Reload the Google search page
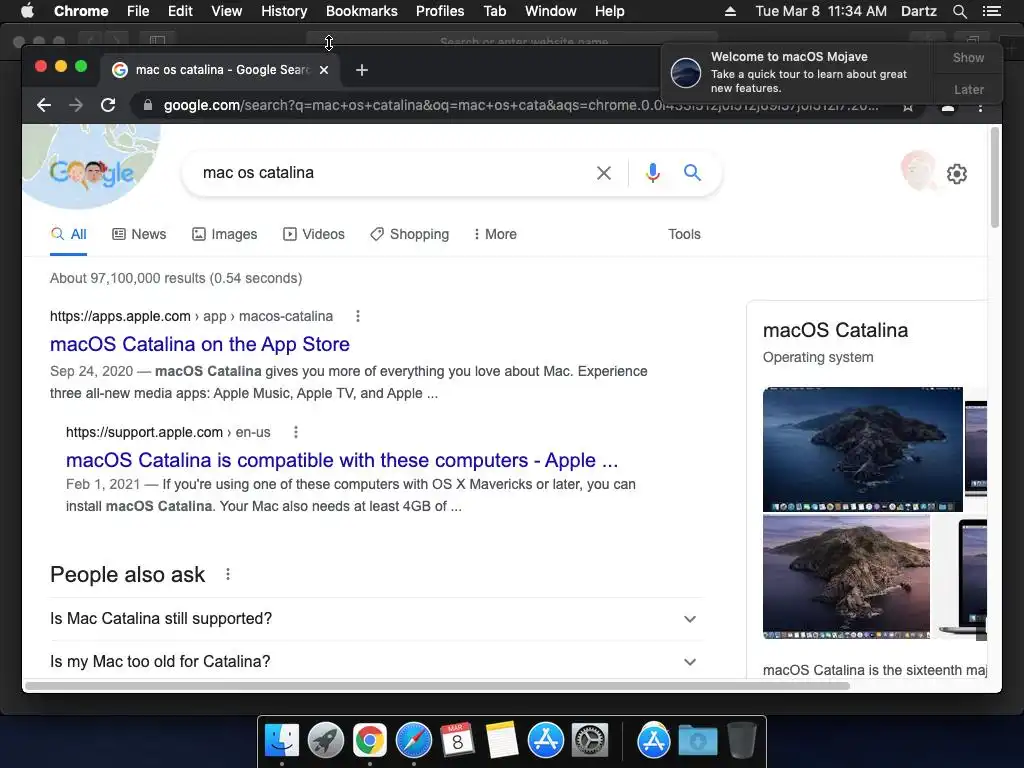The height and width of the screenshot is (768, 1024). point(108,105)
